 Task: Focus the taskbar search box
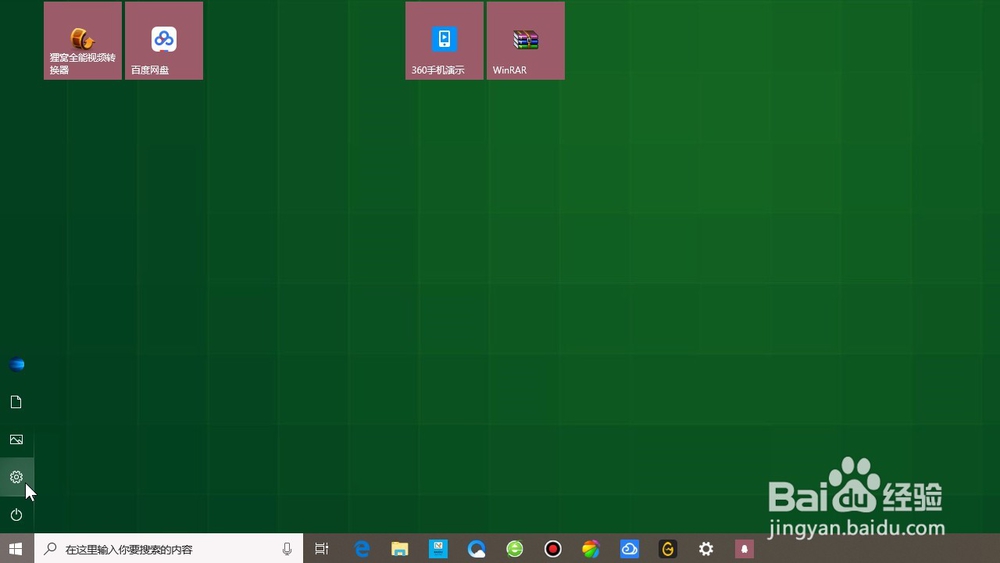168,548
